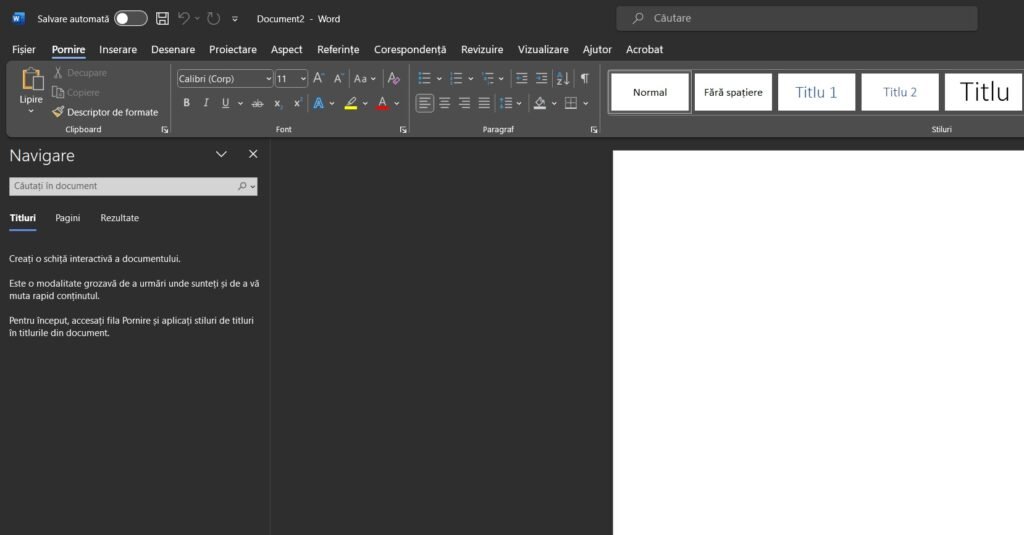Open Navigare pane options chevron
1024x535 pixels.
pos(221,154)
